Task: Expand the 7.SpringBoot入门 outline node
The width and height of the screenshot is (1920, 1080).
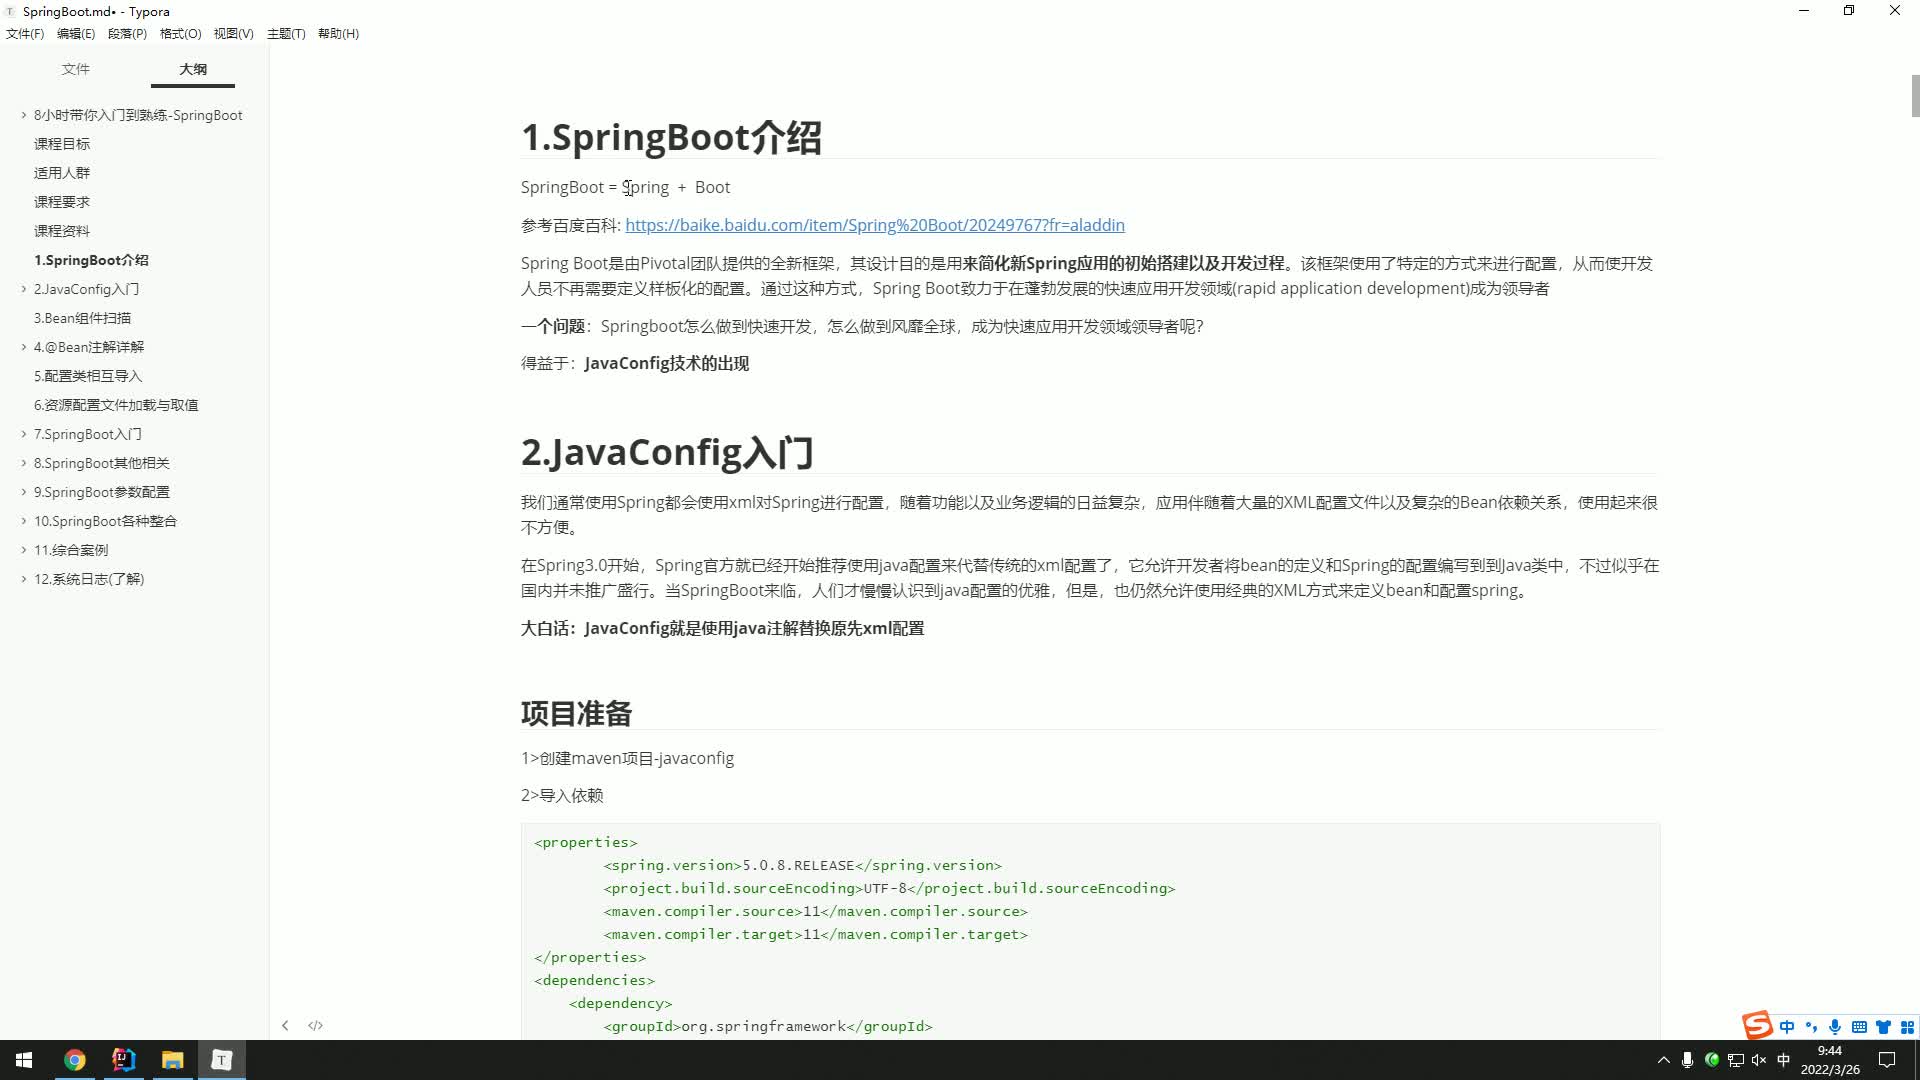Action: click(x=24, y=434)
